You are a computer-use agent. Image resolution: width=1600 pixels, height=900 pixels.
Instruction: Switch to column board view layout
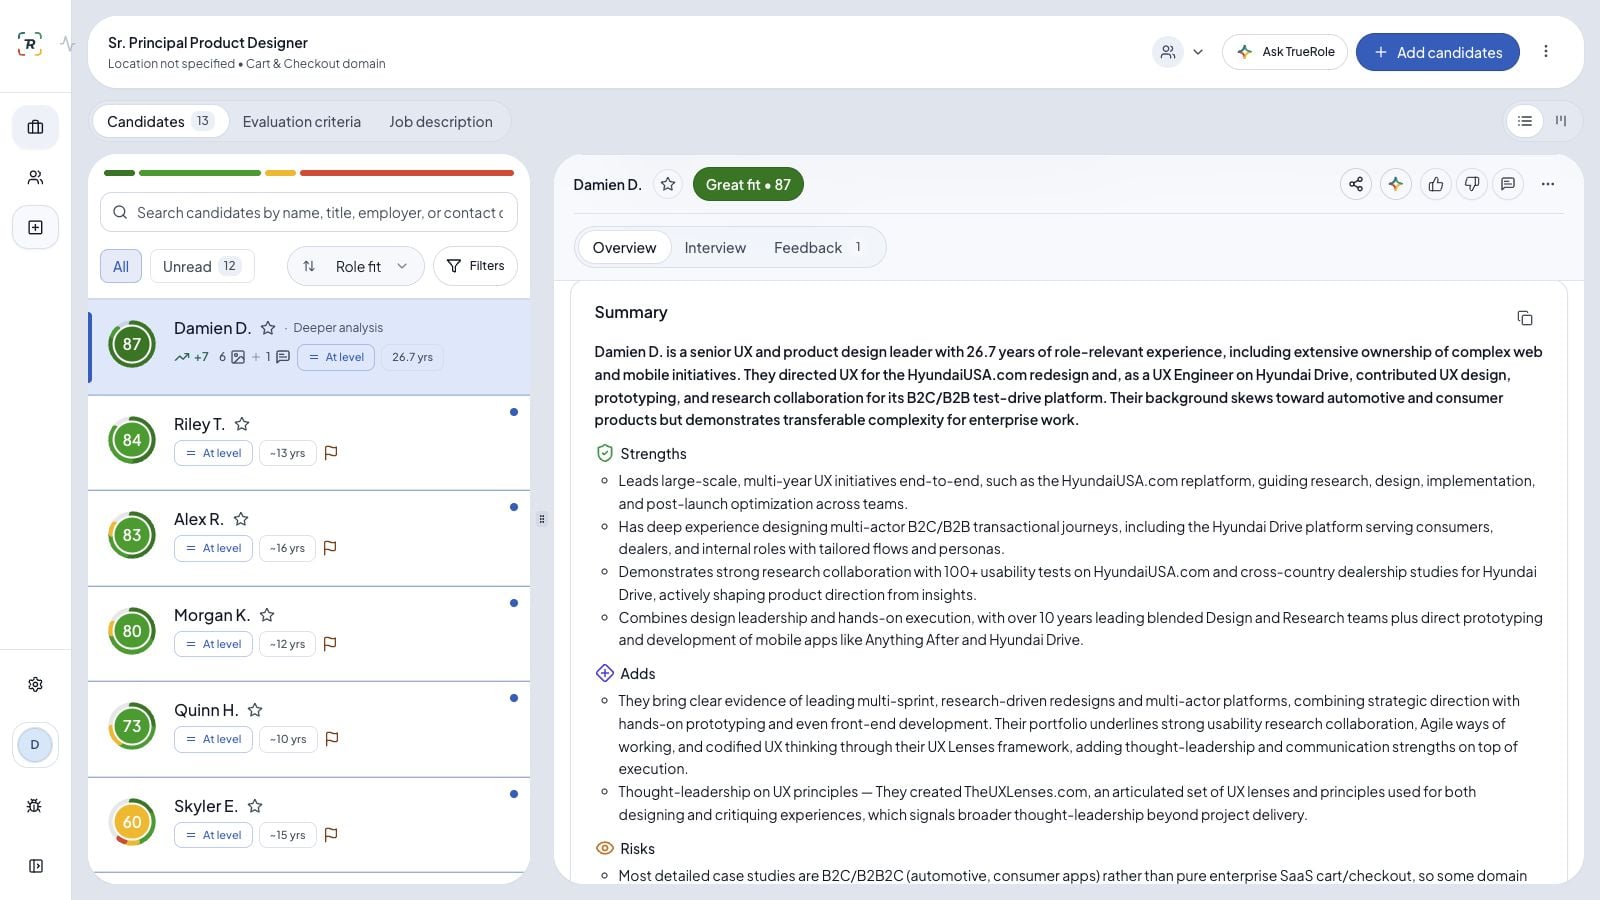(1560, 121)
